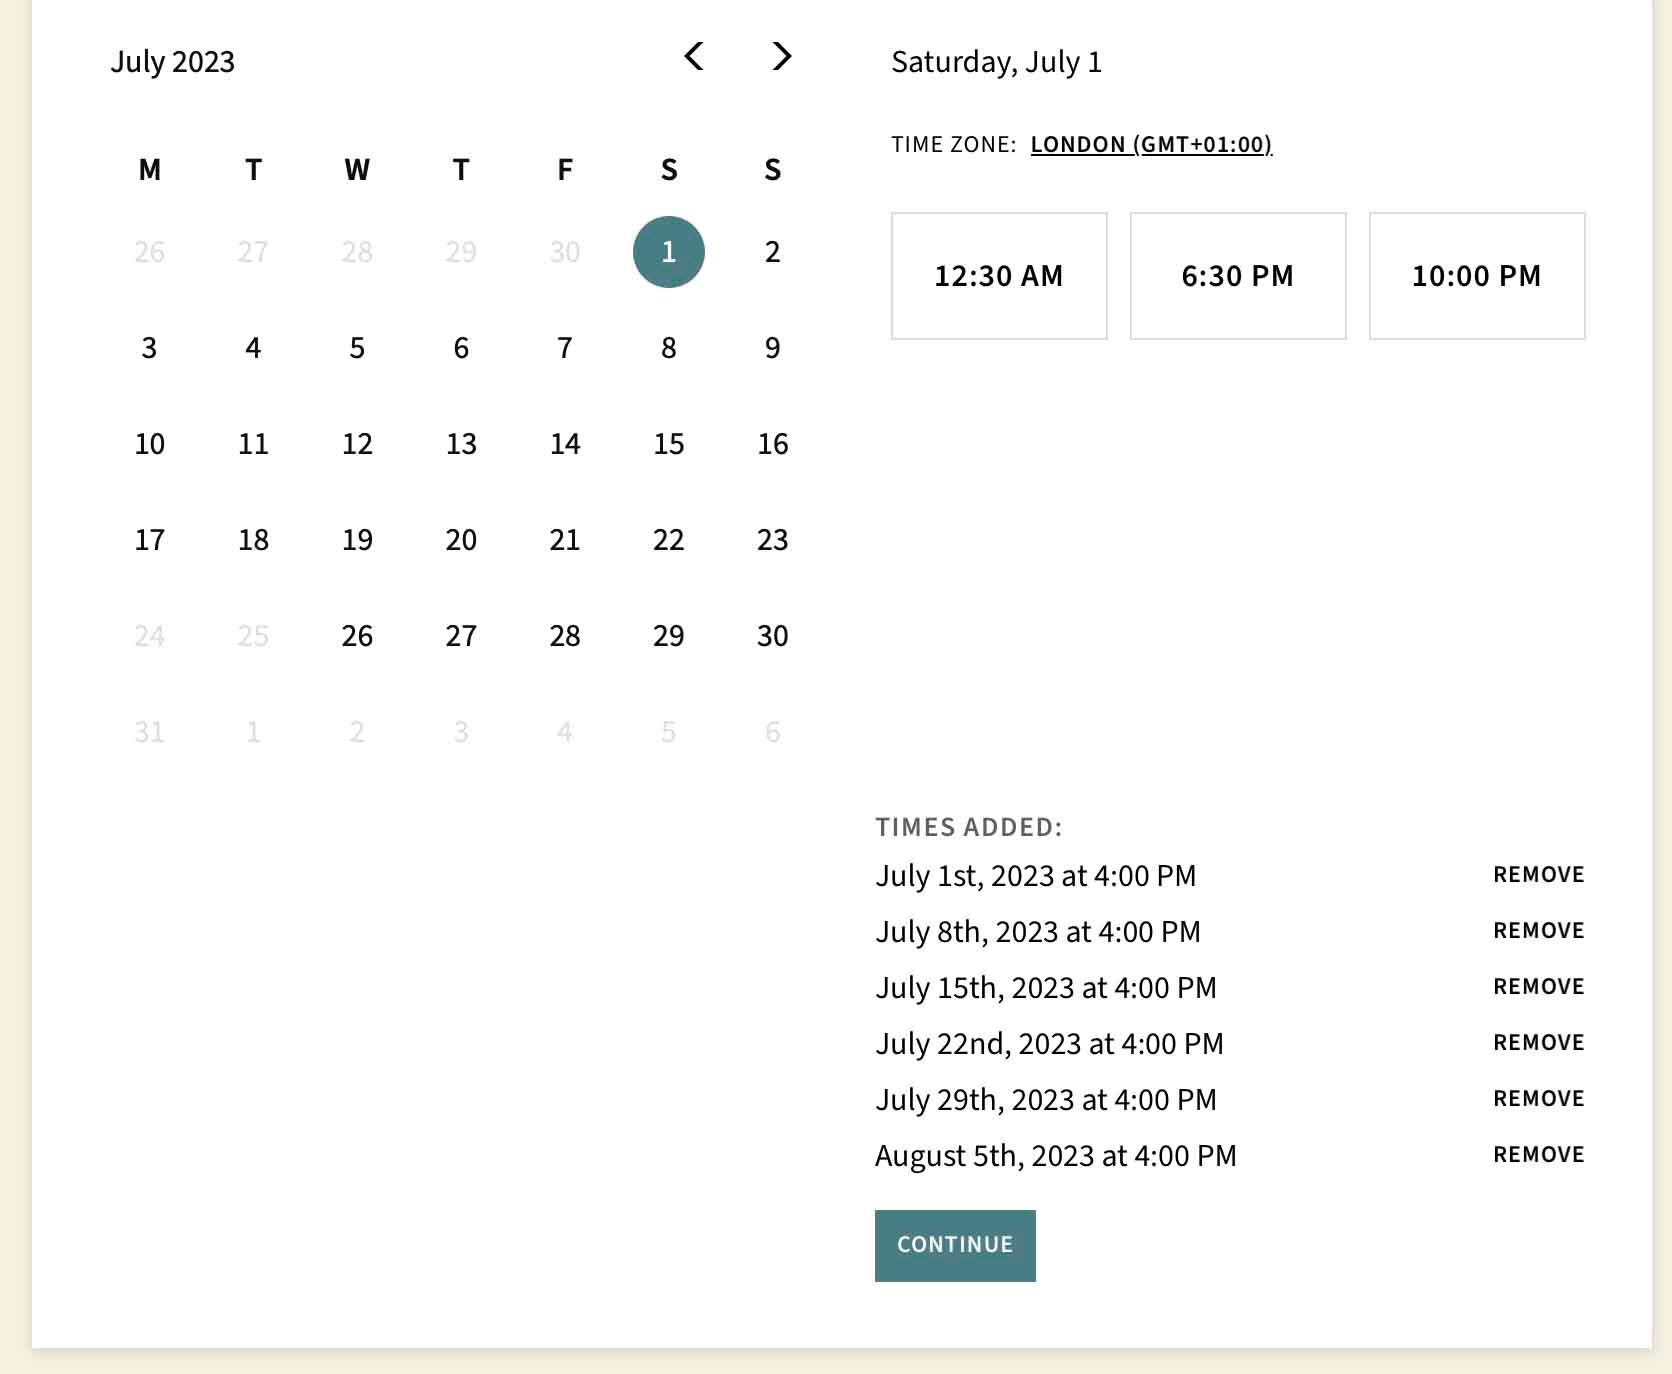Select Sunday July 2 on calendar
The height and width of the screenshot is (1374, 1672).
[772, 252]
